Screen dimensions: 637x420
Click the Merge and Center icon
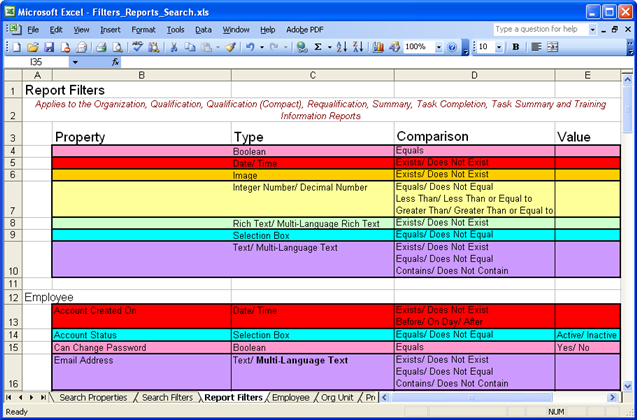[552, 47]
